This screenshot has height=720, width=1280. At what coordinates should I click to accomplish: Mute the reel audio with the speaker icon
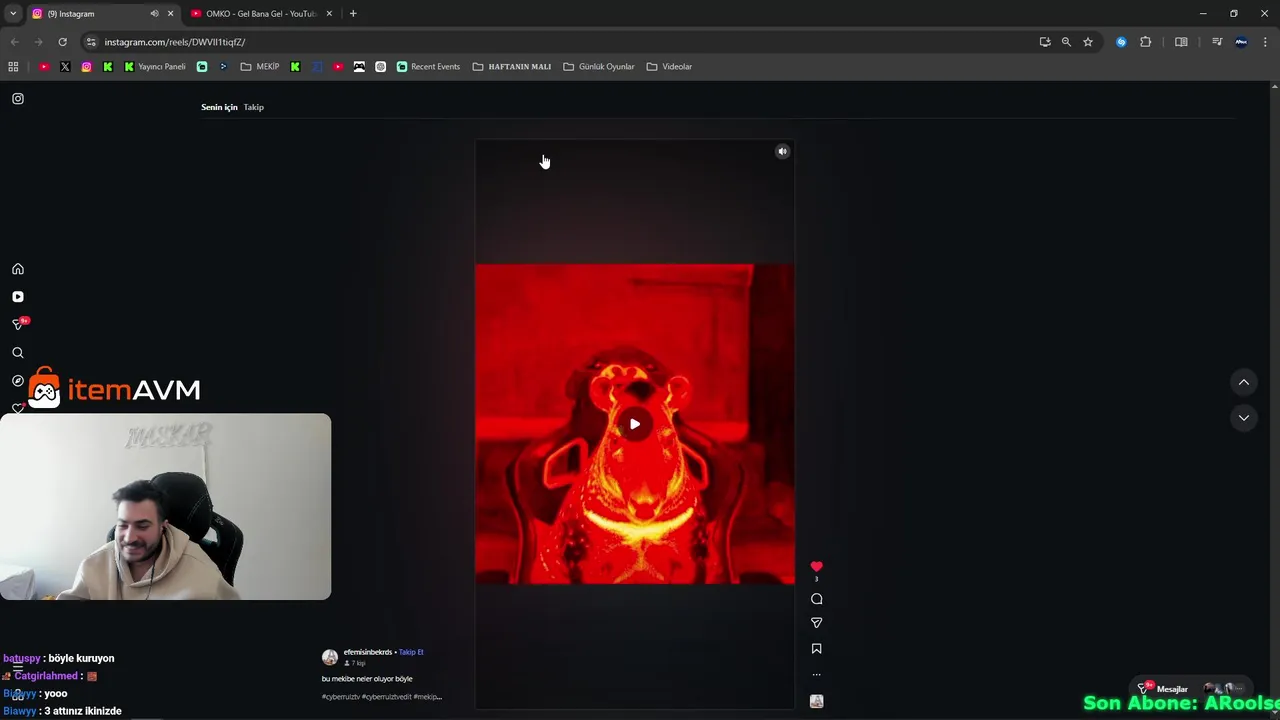(783, 152)
